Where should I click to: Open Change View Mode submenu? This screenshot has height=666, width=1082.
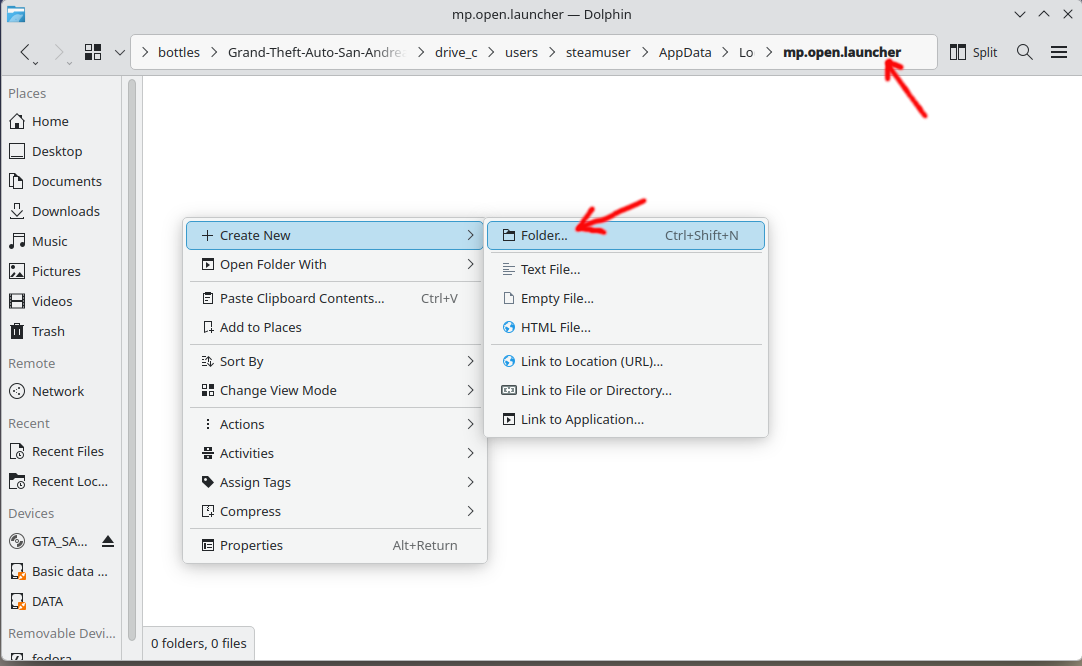pos(335,391)
